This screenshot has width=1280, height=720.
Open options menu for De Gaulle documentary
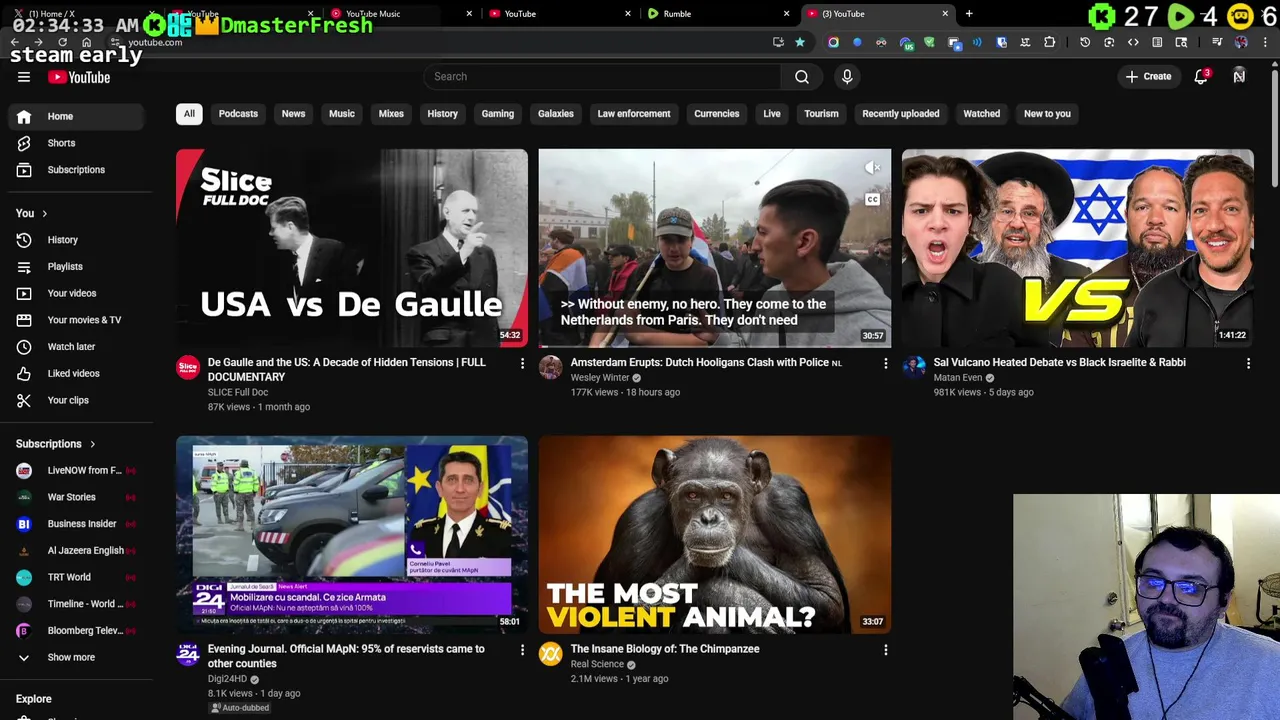pyautogui.click(x=522, y=364)
